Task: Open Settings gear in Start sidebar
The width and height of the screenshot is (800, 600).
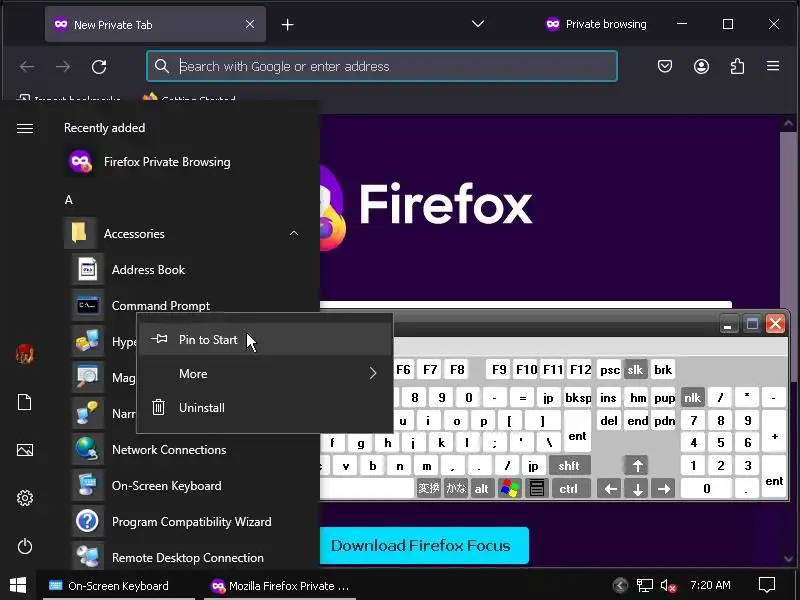Action: tap(25, 498)
